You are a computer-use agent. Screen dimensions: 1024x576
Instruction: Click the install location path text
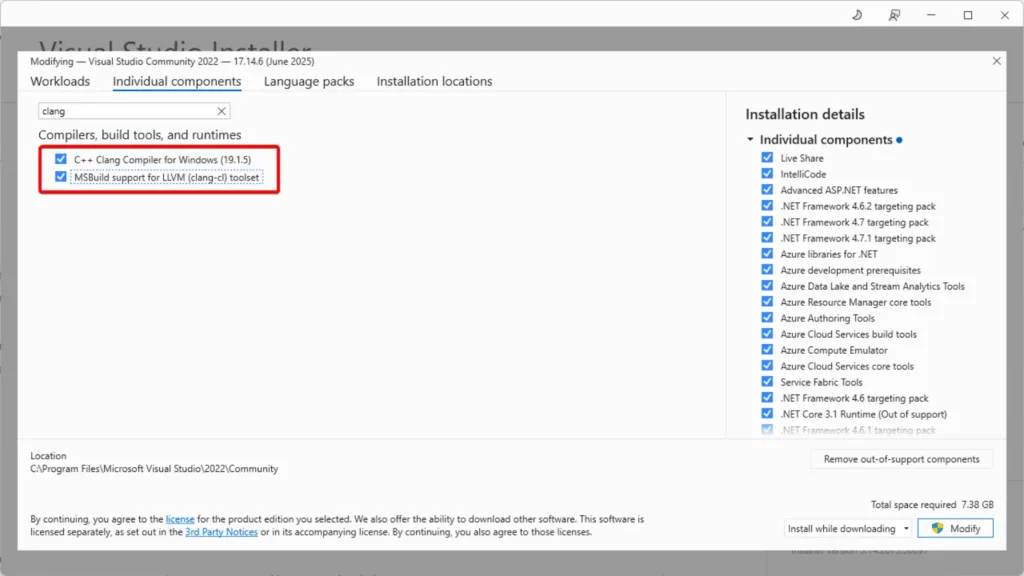pos(154,469)
